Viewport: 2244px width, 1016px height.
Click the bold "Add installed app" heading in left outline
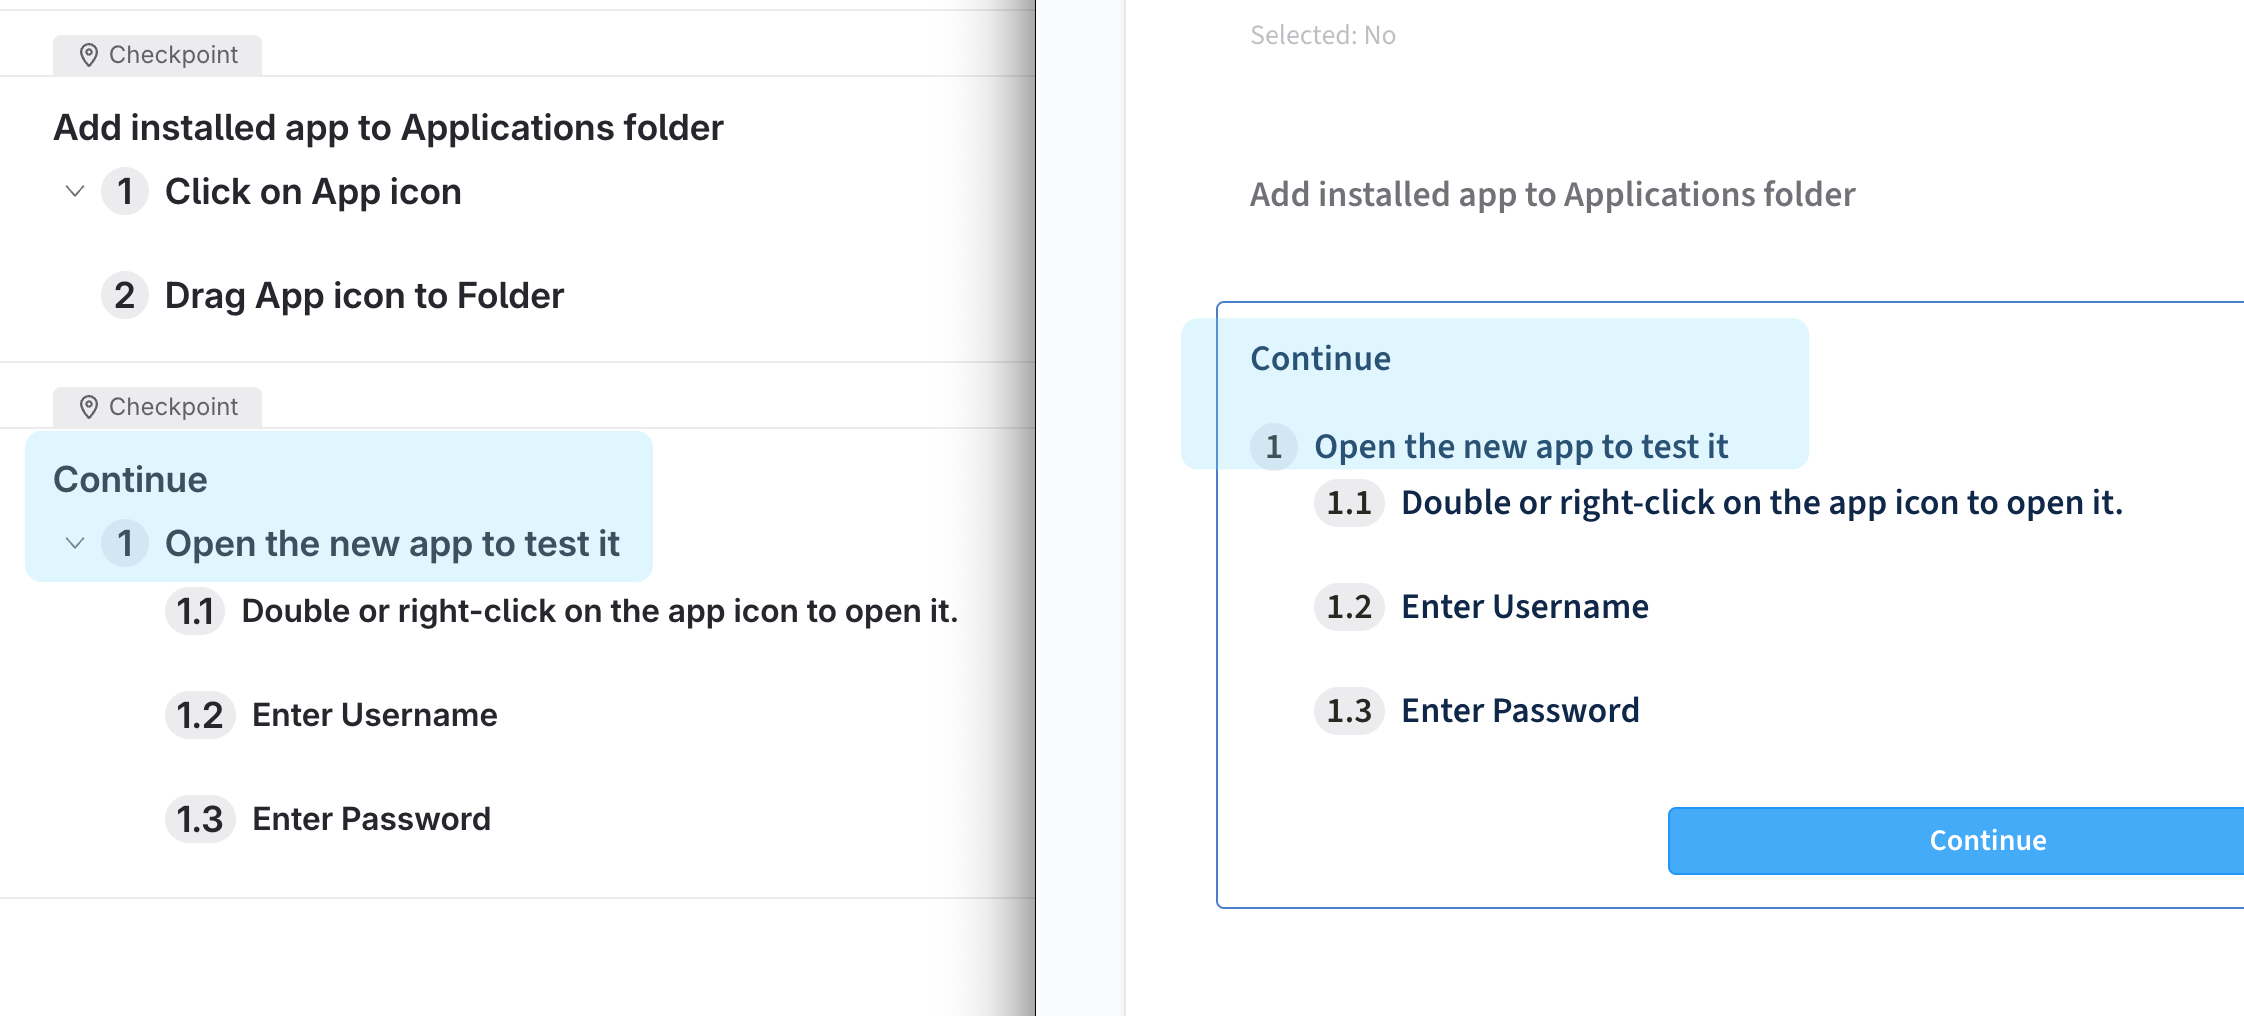pyautogui.click(x=388, y=128)
